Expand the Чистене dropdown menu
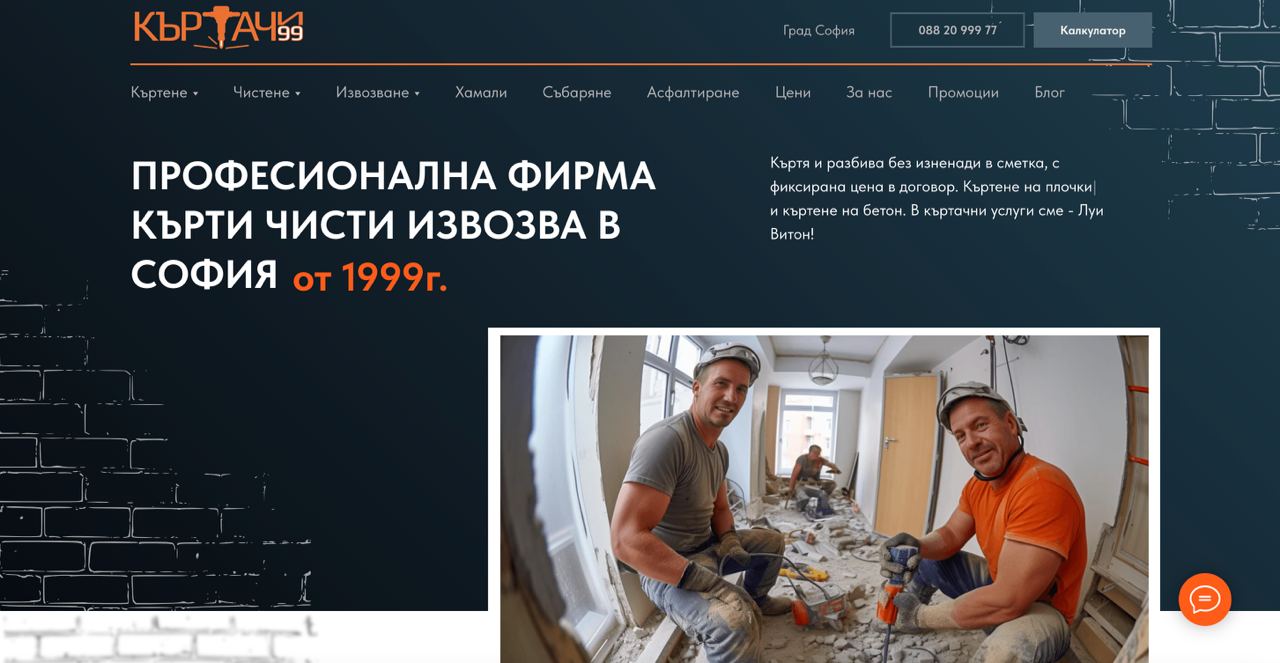The width and height of the screenshot is (1280, 663). coord(267,92)
